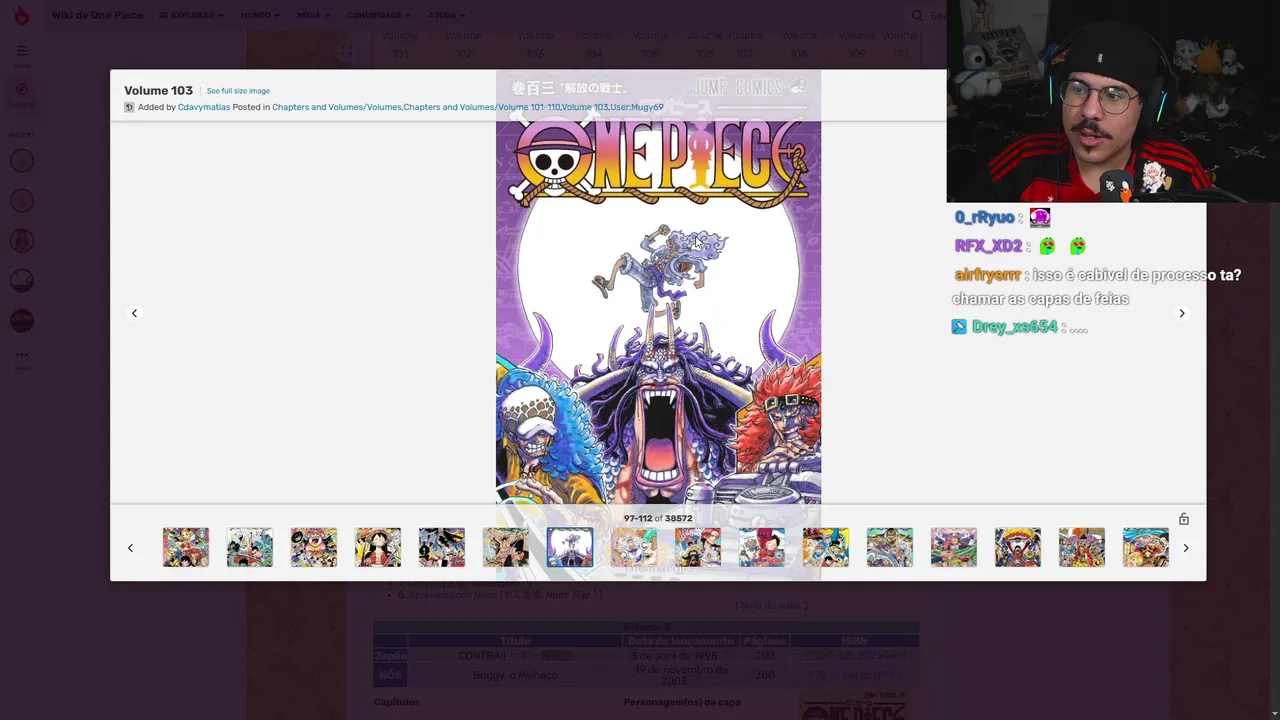The image size is (1280, 720).
Task: Select the first thumbnail in carousel
Action: pyautogui.click(x=186, y=548)
